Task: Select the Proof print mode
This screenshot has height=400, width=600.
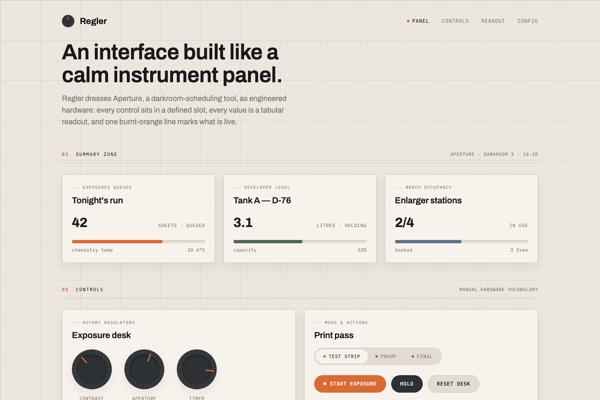Action: [x=385, y=356]
